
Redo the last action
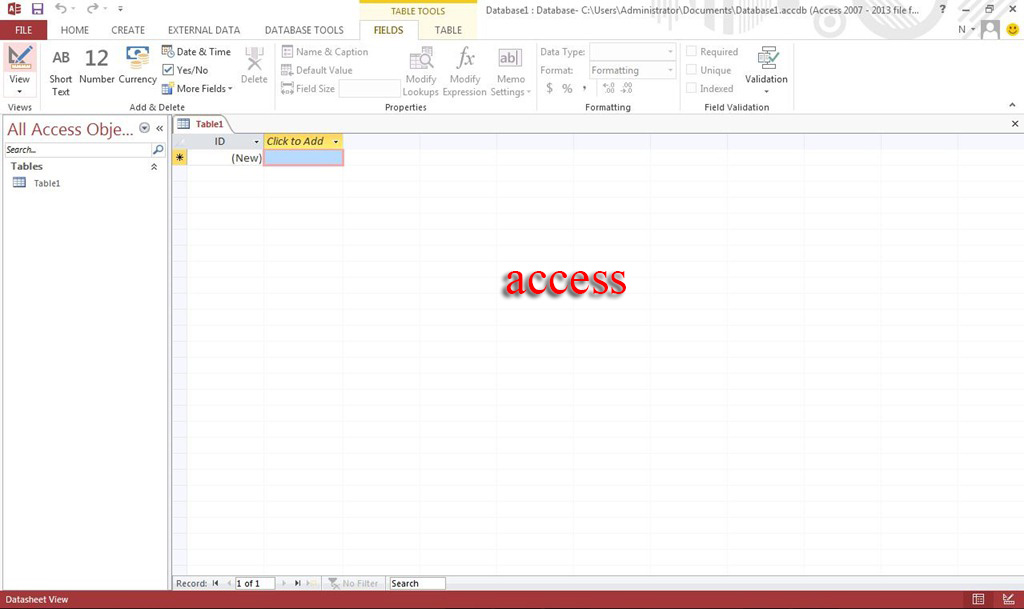point(92,8)
